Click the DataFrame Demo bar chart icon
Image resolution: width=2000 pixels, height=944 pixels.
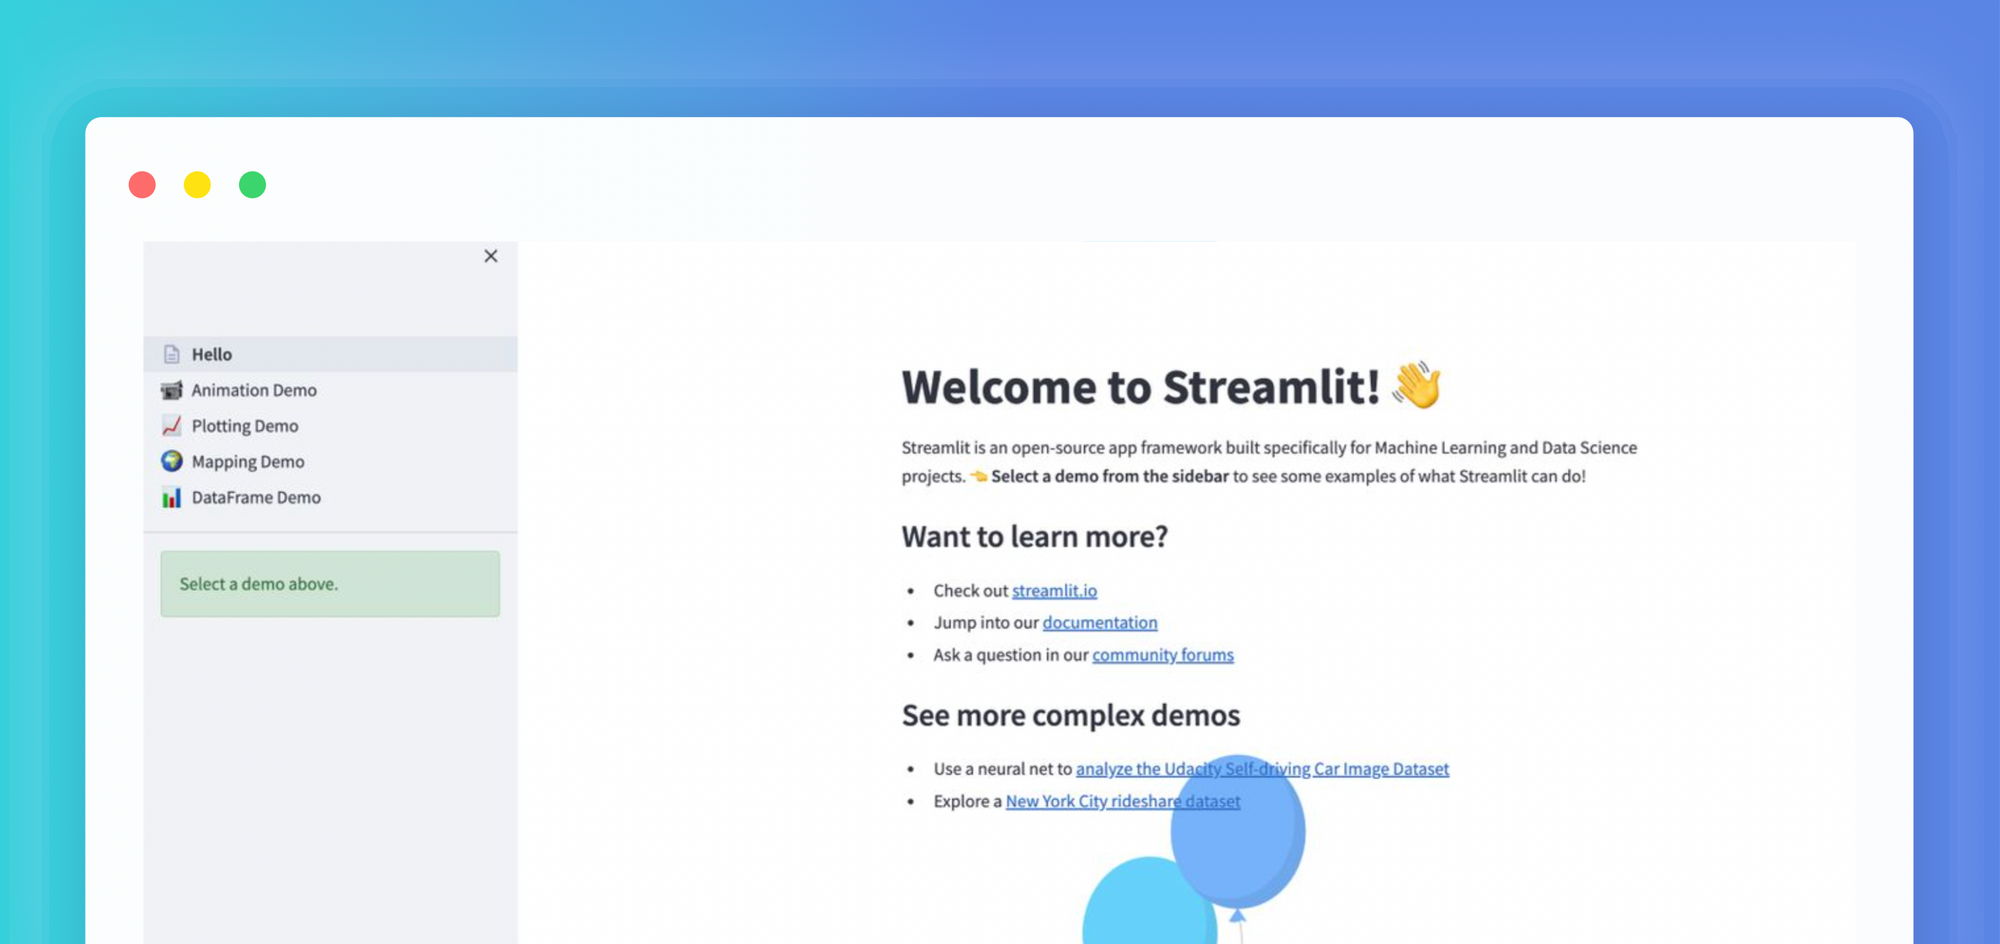[x=172, y=497]
